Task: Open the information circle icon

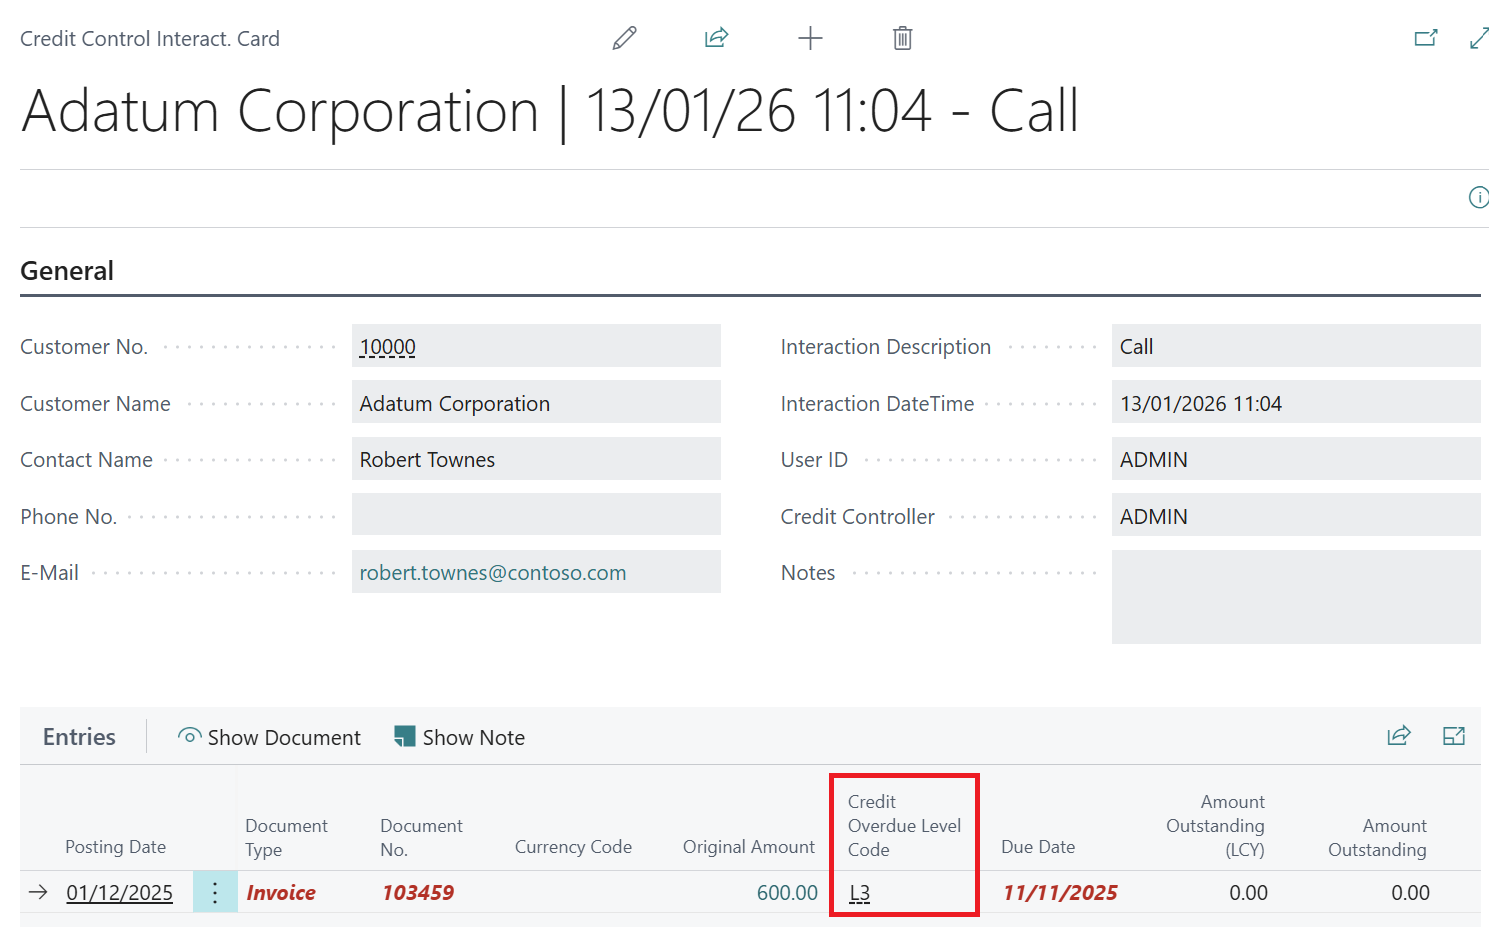Action: click(x=1477, y=198)
